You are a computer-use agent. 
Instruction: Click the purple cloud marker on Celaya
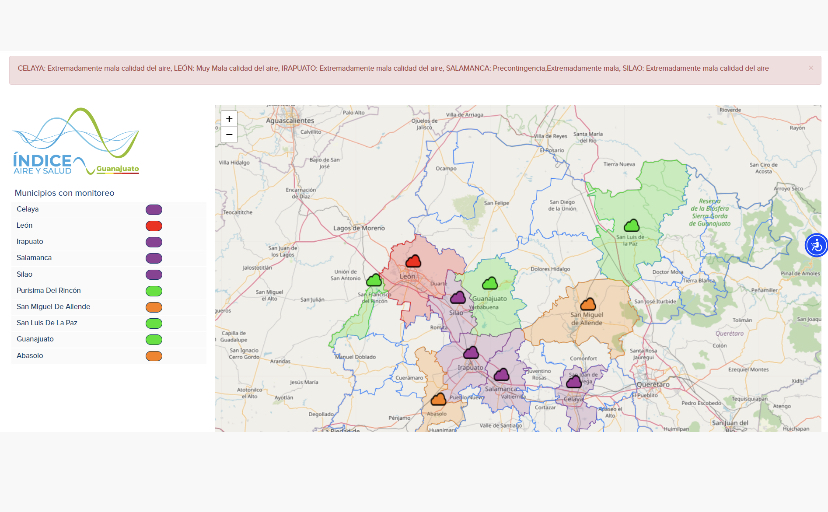(574, 382)
